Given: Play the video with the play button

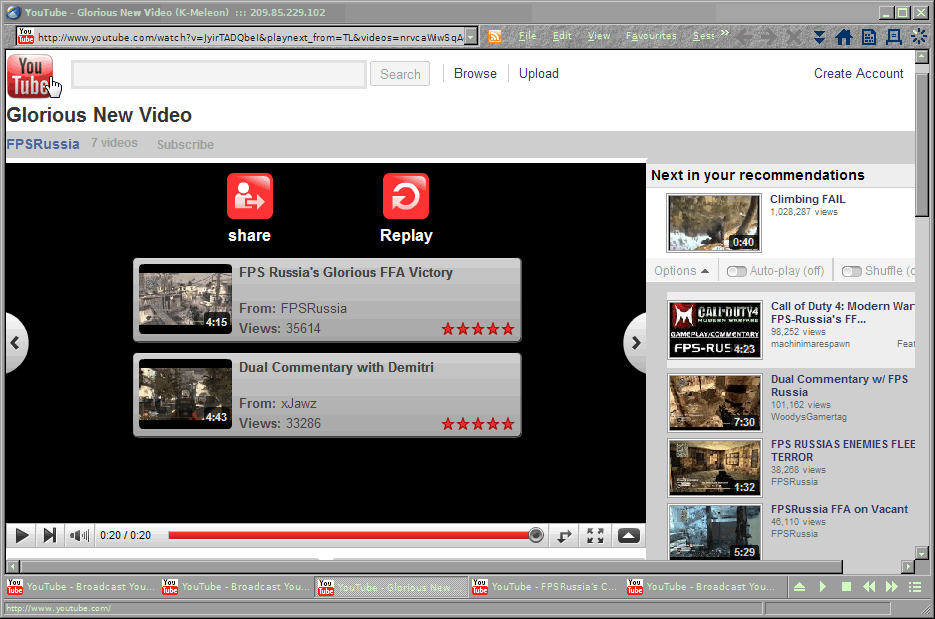Looking at the screenshot, I should pyautogui.click(x=21, y=536).
